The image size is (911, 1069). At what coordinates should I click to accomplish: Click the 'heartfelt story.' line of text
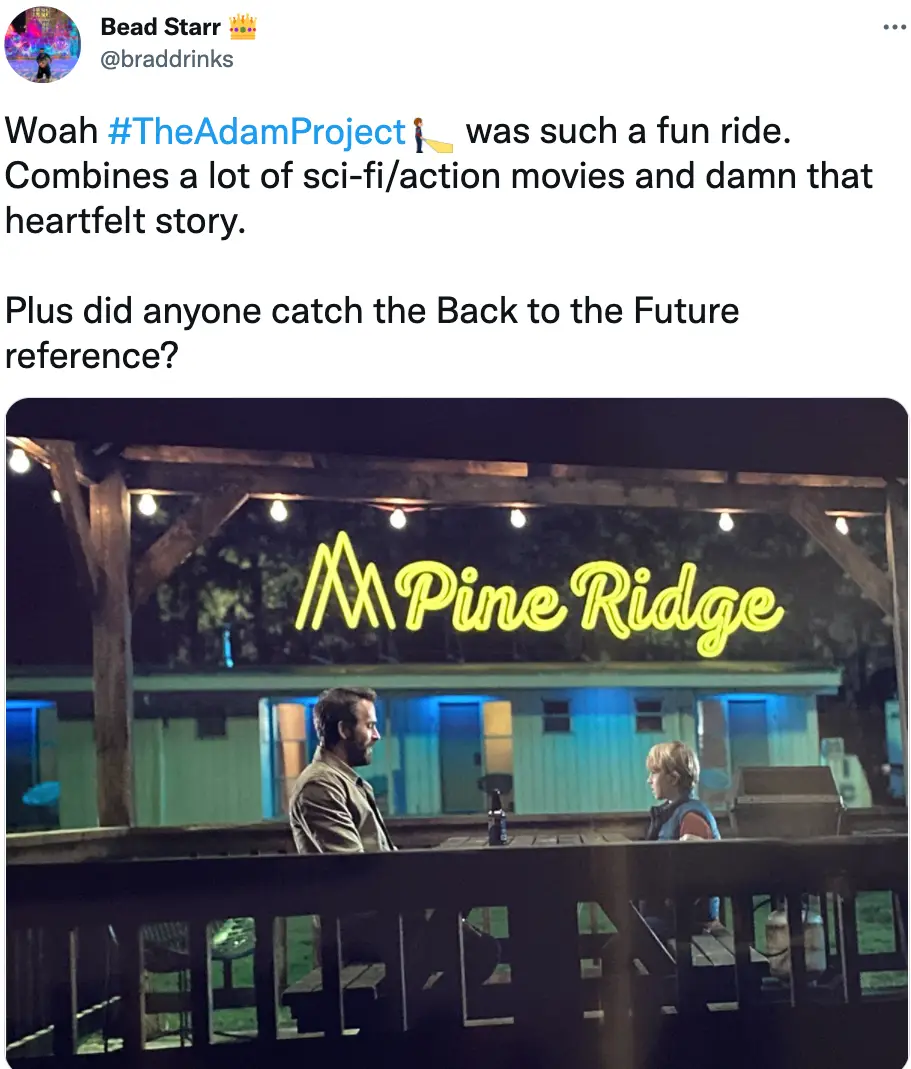(x=125, y=220)
